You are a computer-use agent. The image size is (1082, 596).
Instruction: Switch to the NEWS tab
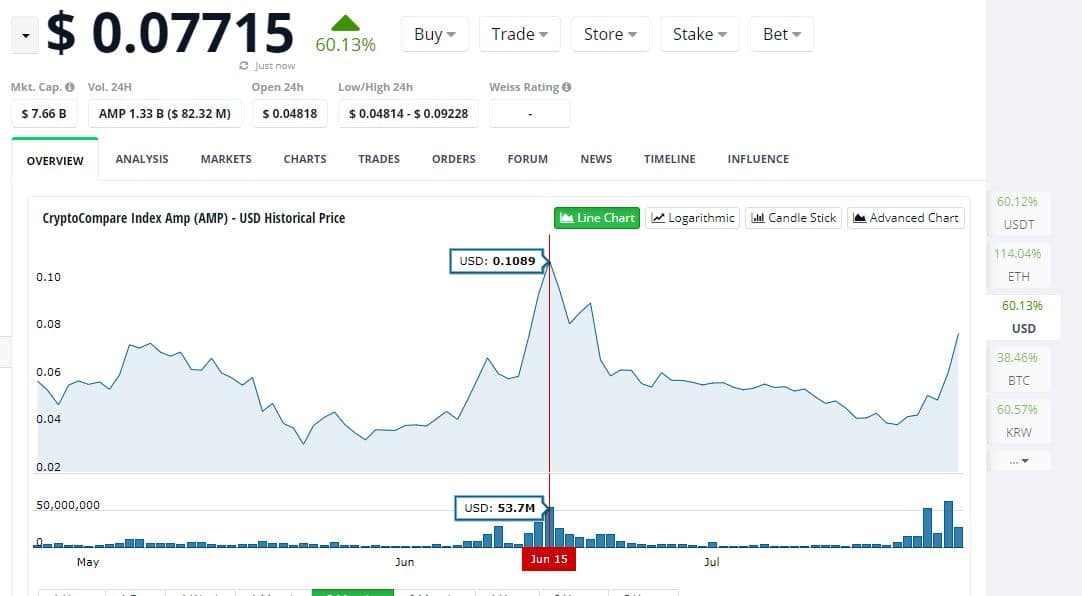coord(596,159)
